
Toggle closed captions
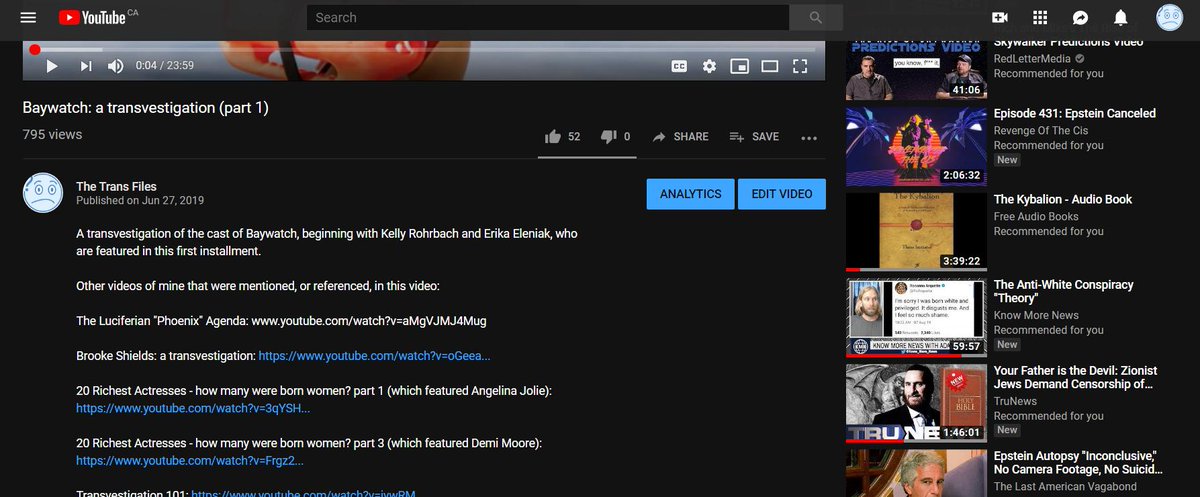[x=679, y=66]
